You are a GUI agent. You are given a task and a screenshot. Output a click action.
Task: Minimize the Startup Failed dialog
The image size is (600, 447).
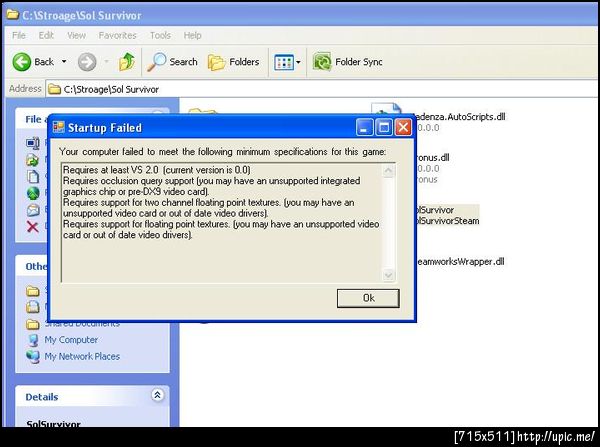[x=364, y=127]
